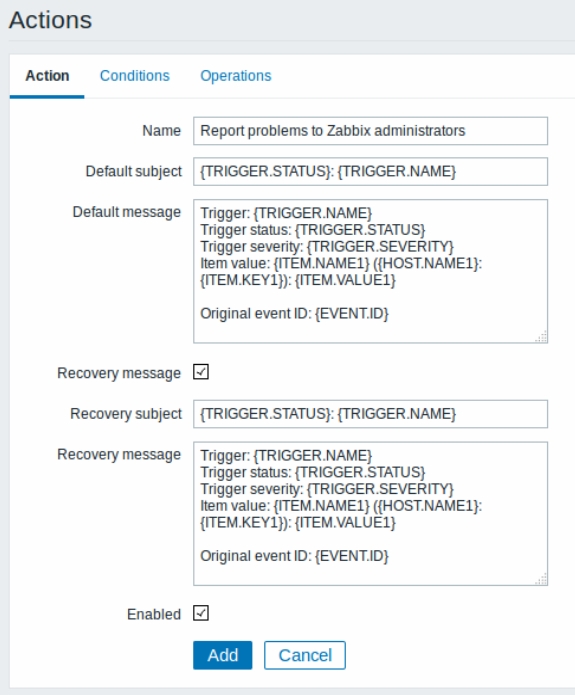Focus the Name input field
The image size is (575, 695).
pos(371,131)
